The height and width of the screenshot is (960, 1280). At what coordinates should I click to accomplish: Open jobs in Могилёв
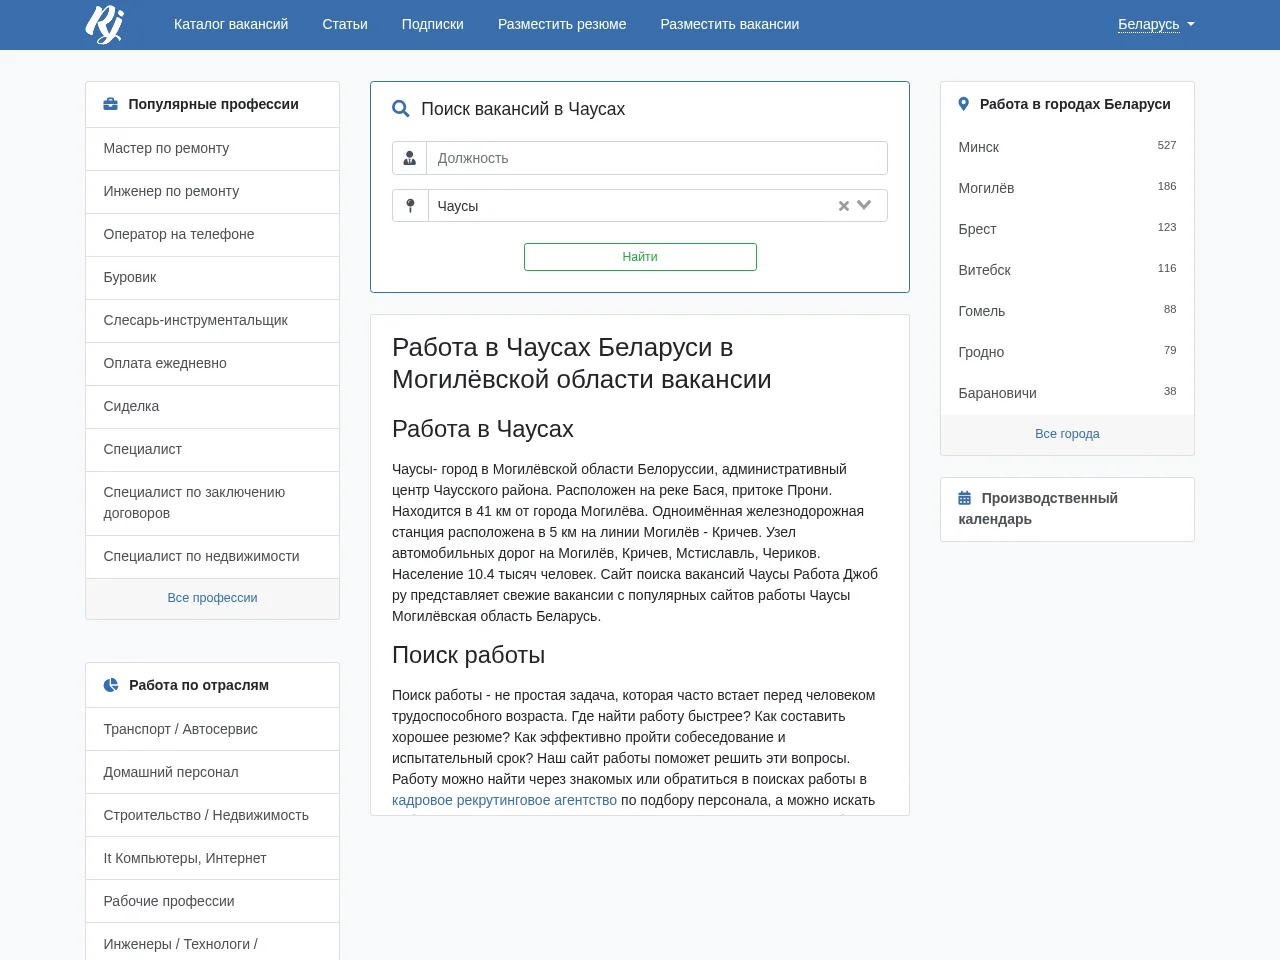pos(986,188)
